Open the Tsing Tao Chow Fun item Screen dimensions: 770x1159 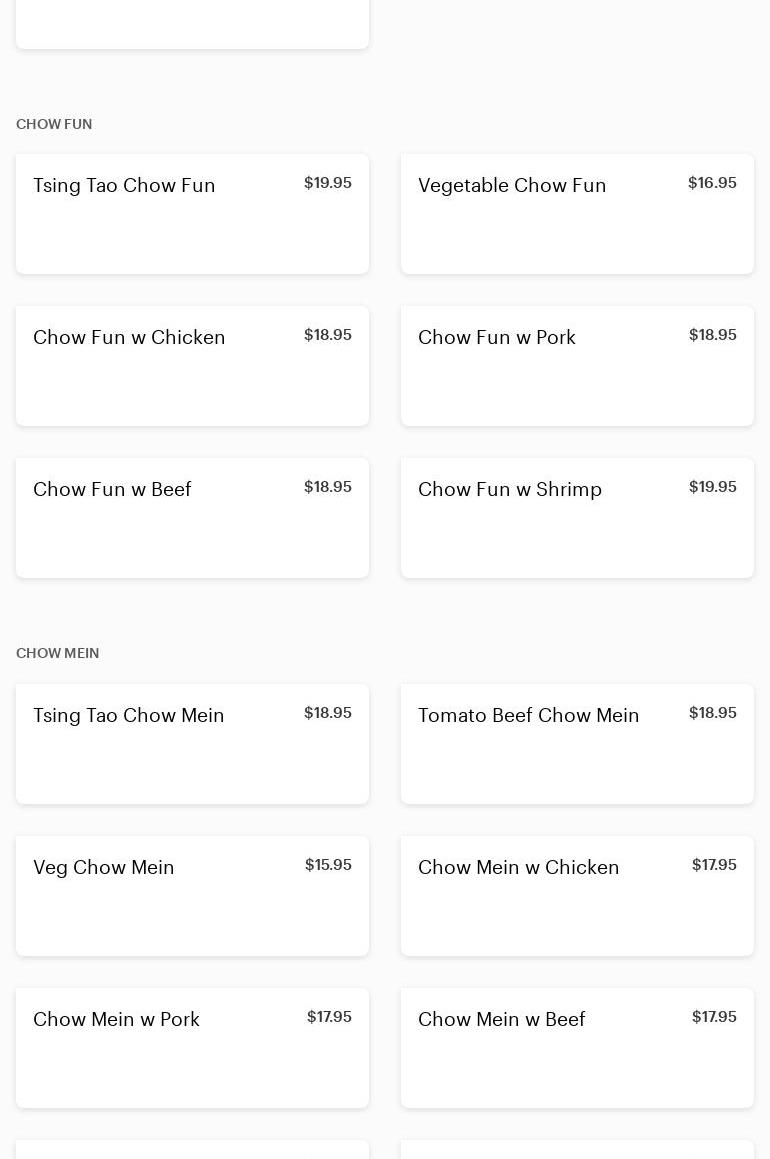pyautogui.click(x=192, y=213)
